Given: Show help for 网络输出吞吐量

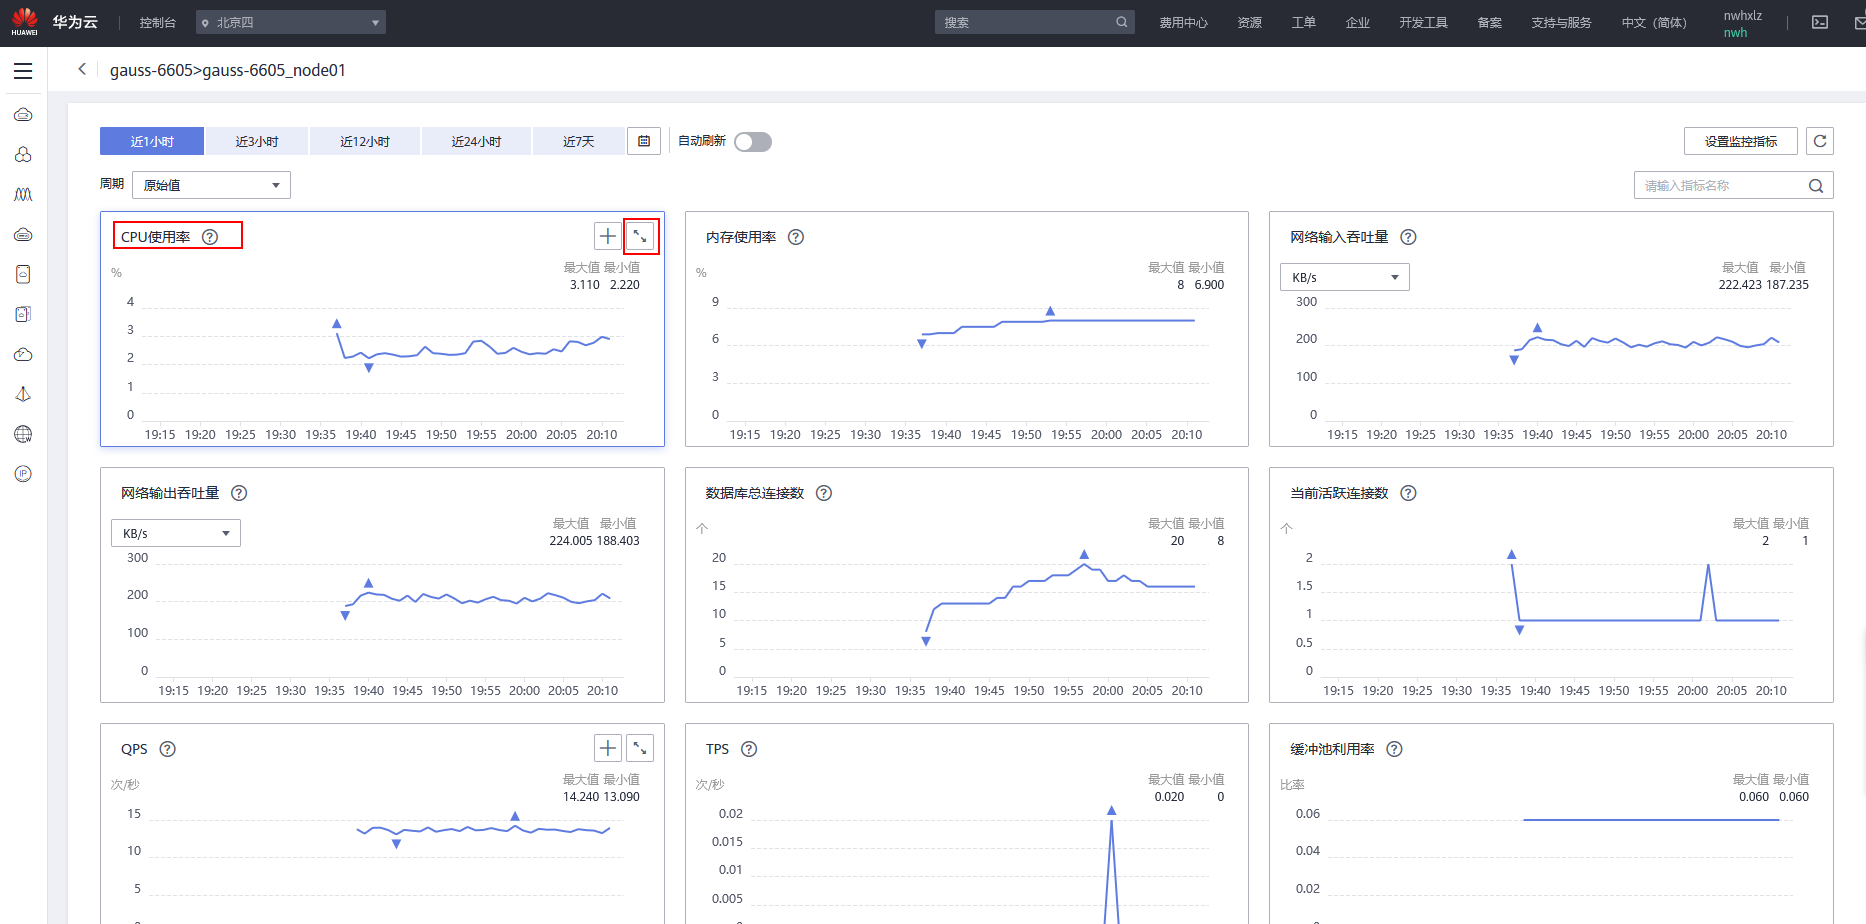Looking at the screenshot, I should [239, 493].
